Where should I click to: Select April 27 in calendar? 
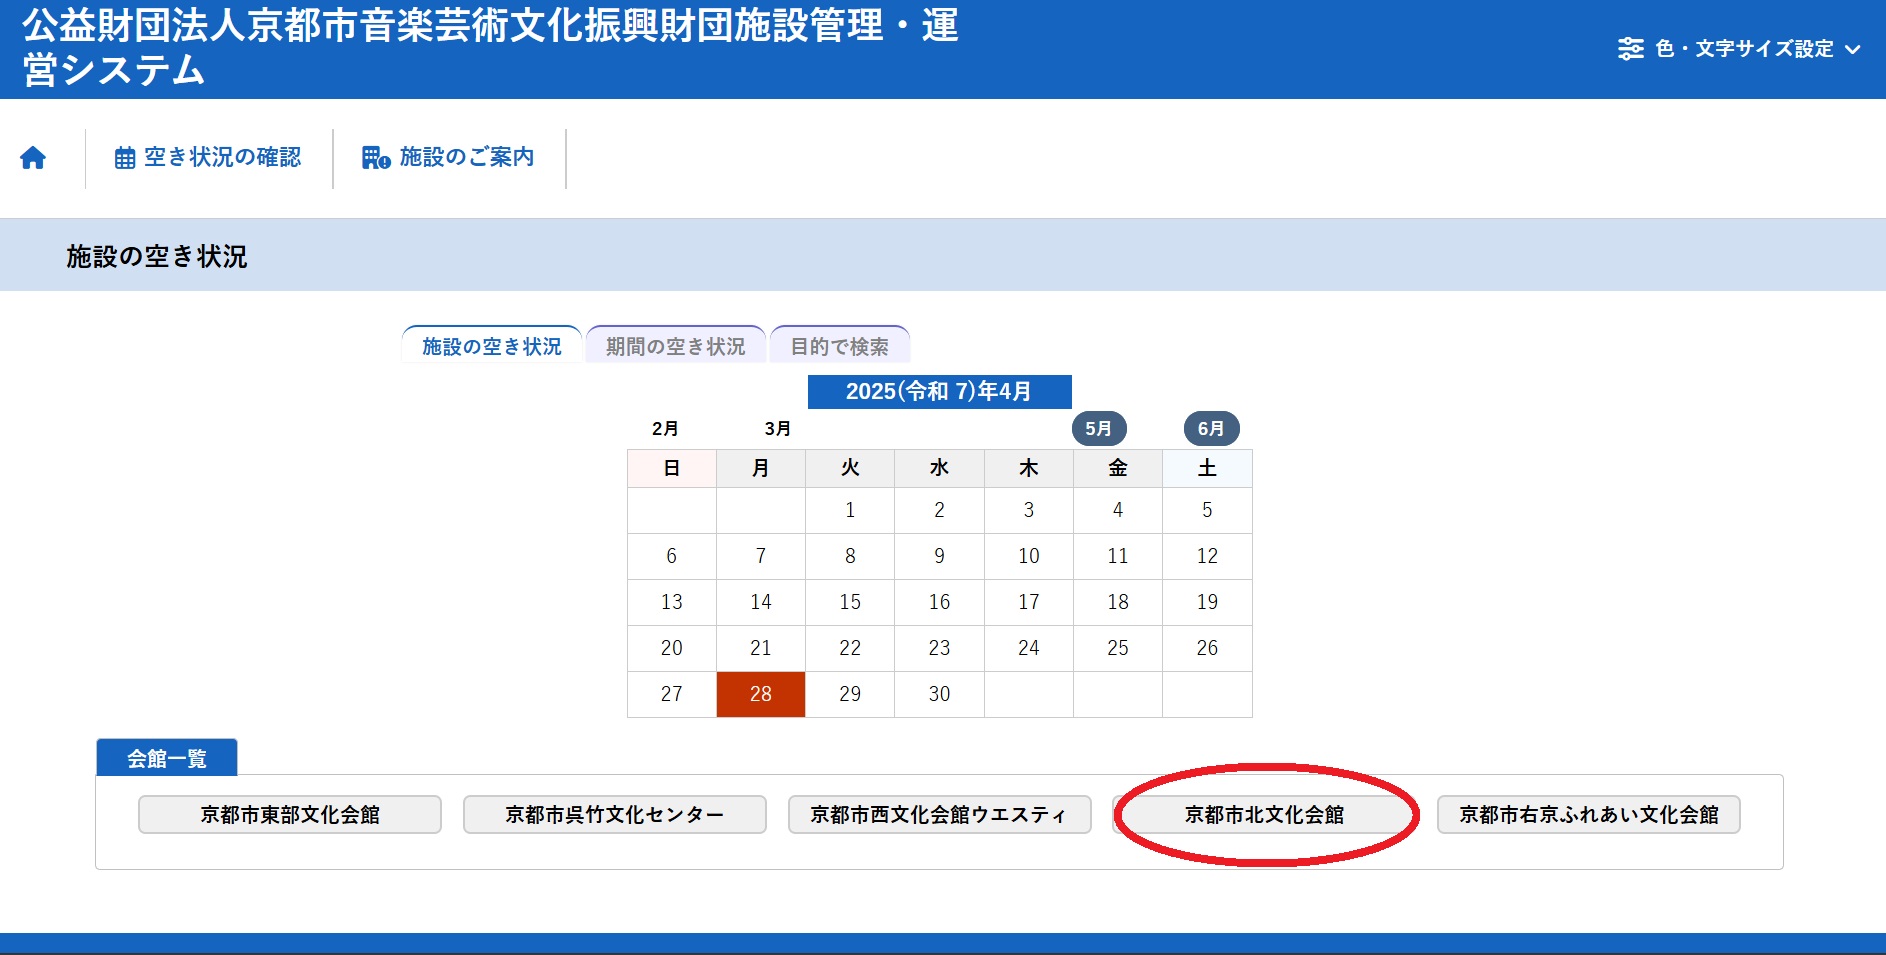click(672, 694)
